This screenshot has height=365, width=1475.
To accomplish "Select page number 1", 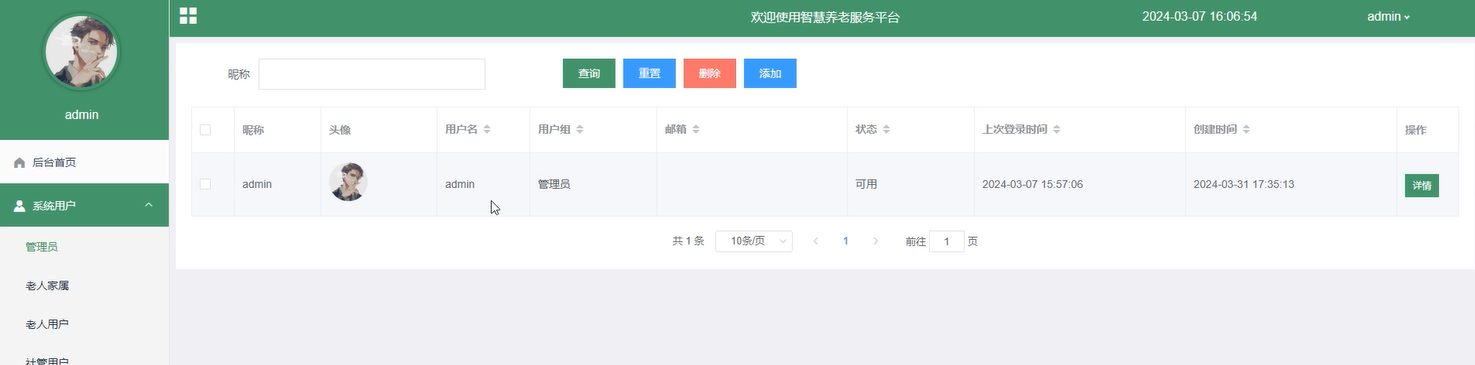I will point(846,241).
